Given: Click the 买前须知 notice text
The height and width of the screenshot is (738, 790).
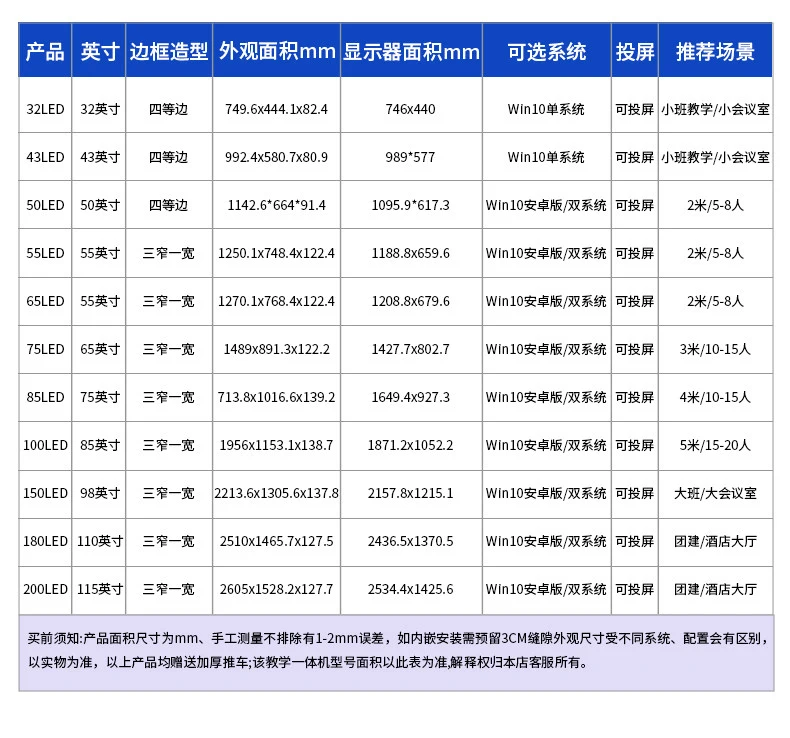Looking at the screenshot, I should click(398, 650).
